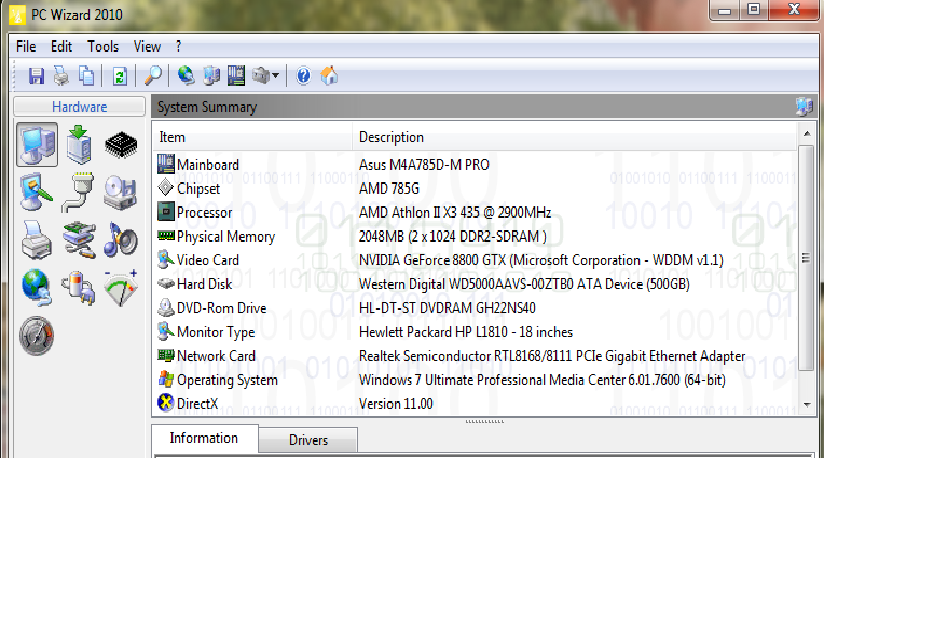Viewport: 925px width, 642px height.
Task: Click the Refresh toolbar icon
Action: click(x=120, y=76)
